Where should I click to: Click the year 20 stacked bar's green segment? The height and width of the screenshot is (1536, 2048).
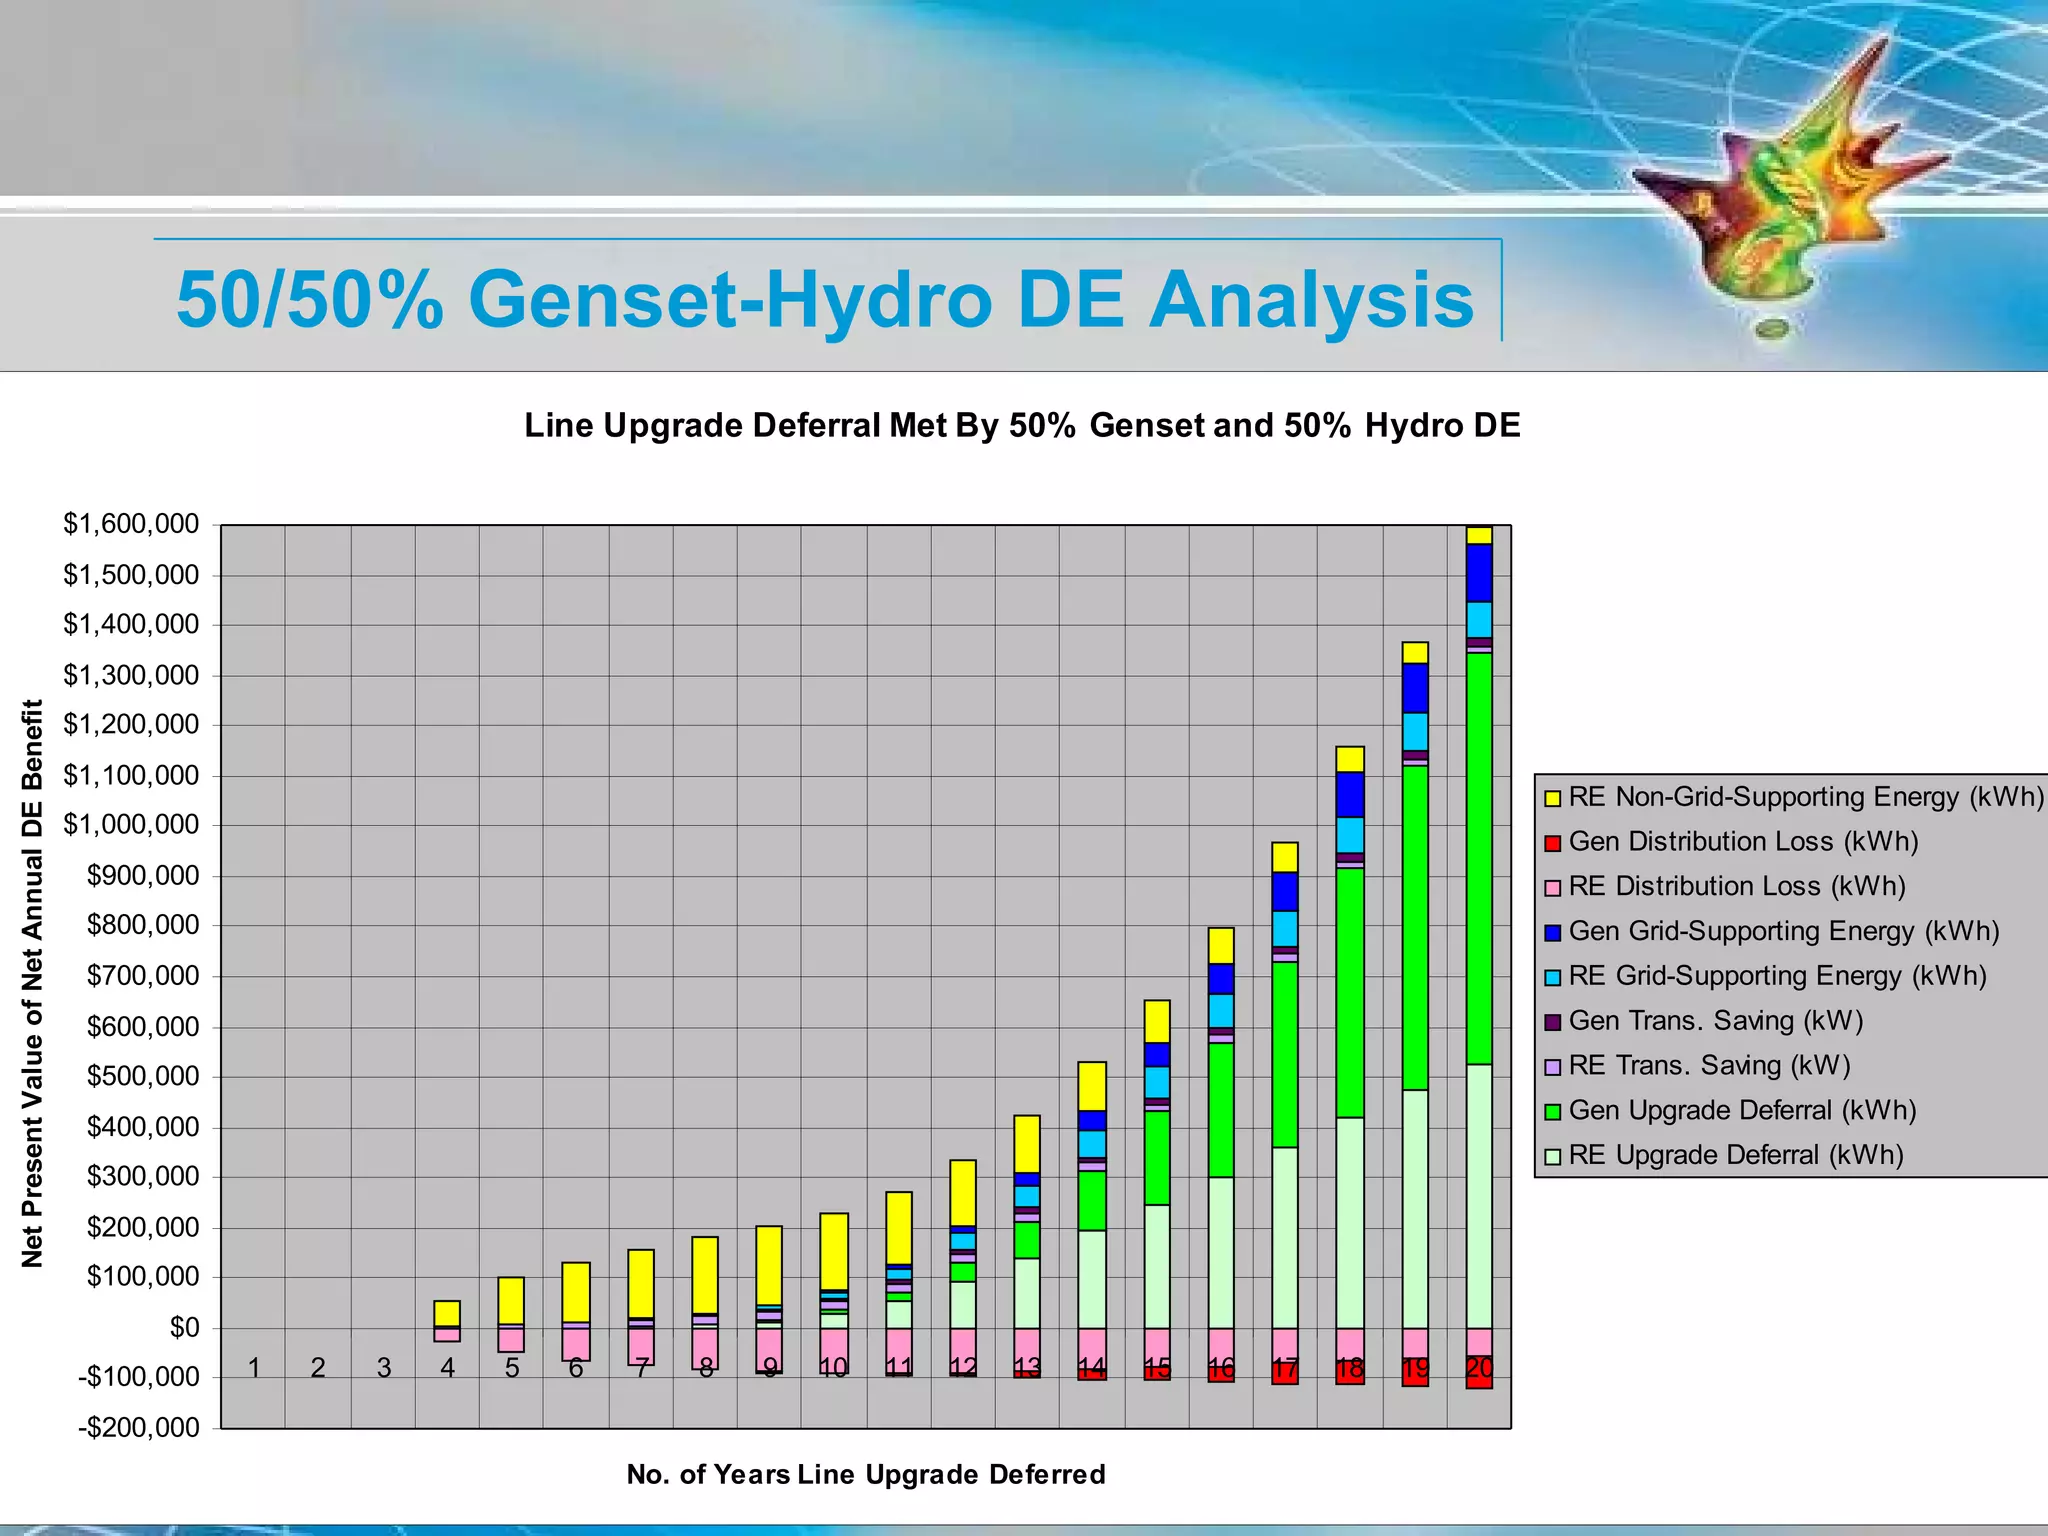1479,857
